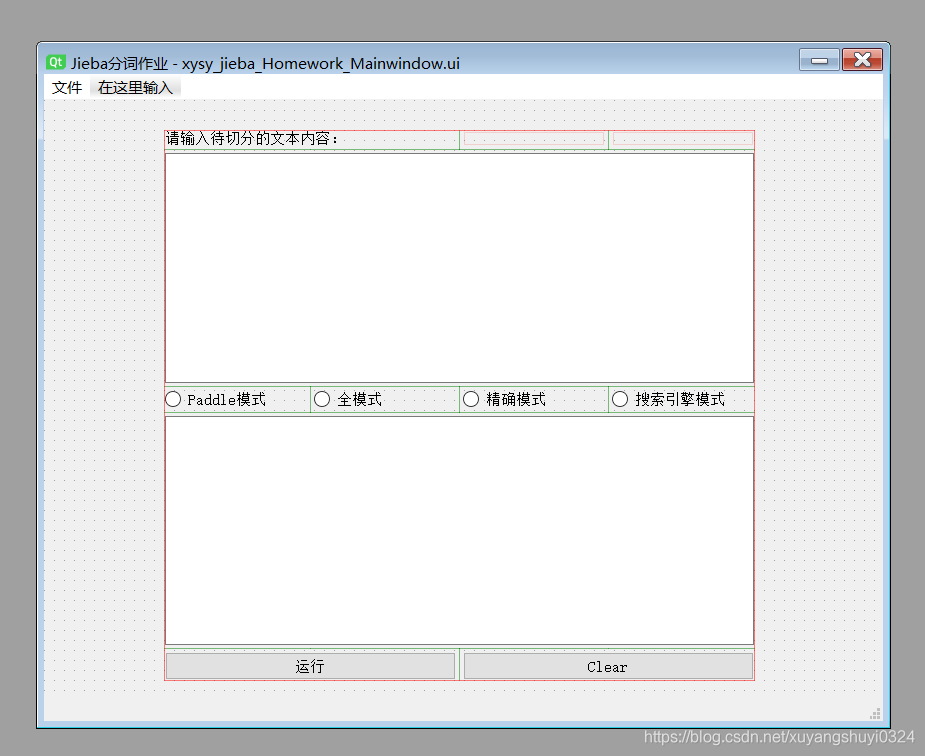Click the resize grip at window corner

(x=875, y=714)
